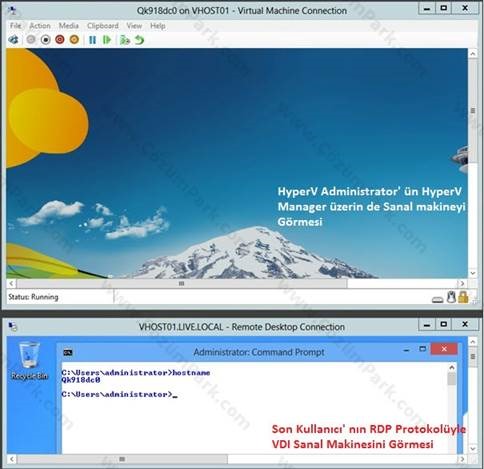Click Remote Desktop vertical scrollbar up arrow

(x=473, y=341)
